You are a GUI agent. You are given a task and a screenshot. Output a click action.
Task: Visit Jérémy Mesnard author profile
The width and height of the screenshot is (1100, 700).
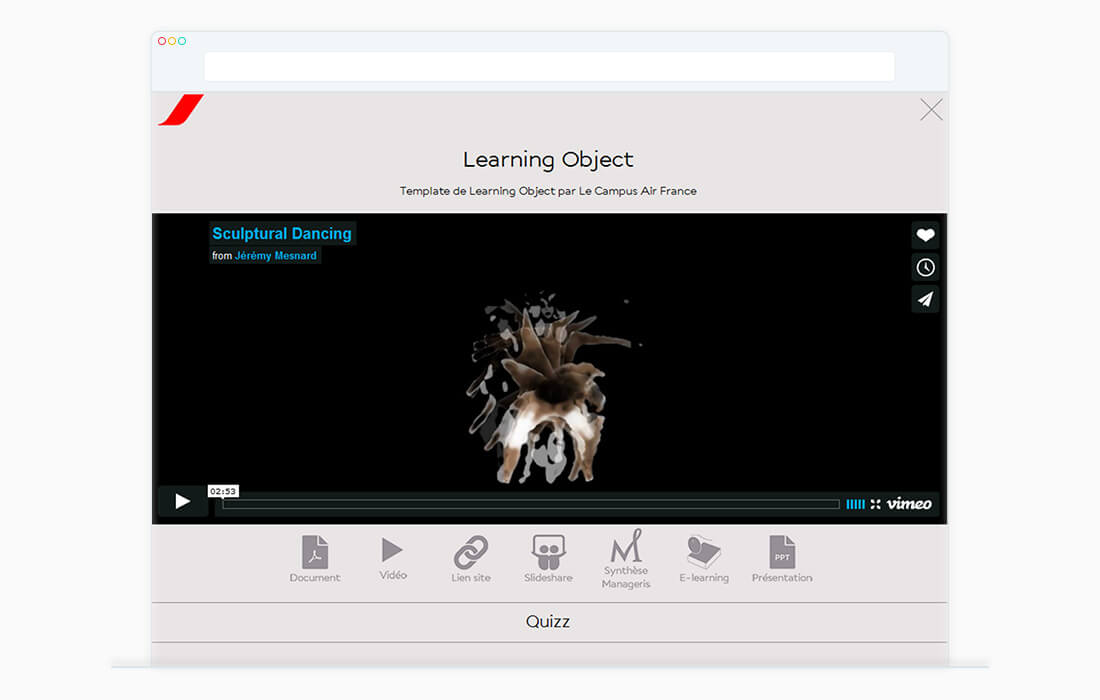[275, 256]
